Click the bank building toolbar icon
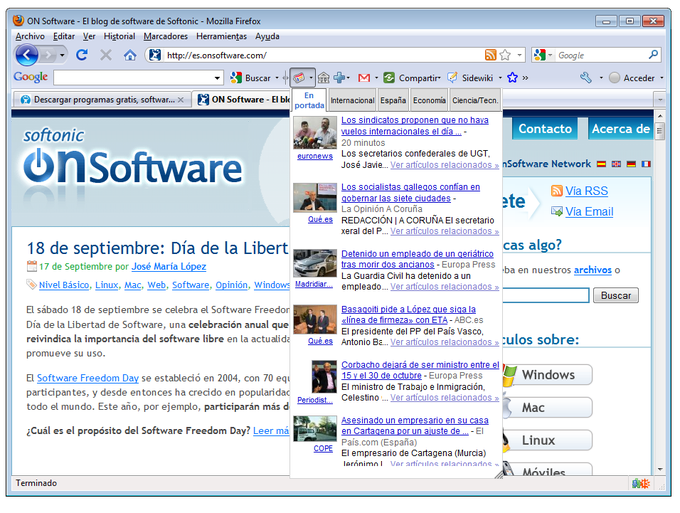Image resolution: width=680 pixels, height=513 pixels. coord(324,78)
